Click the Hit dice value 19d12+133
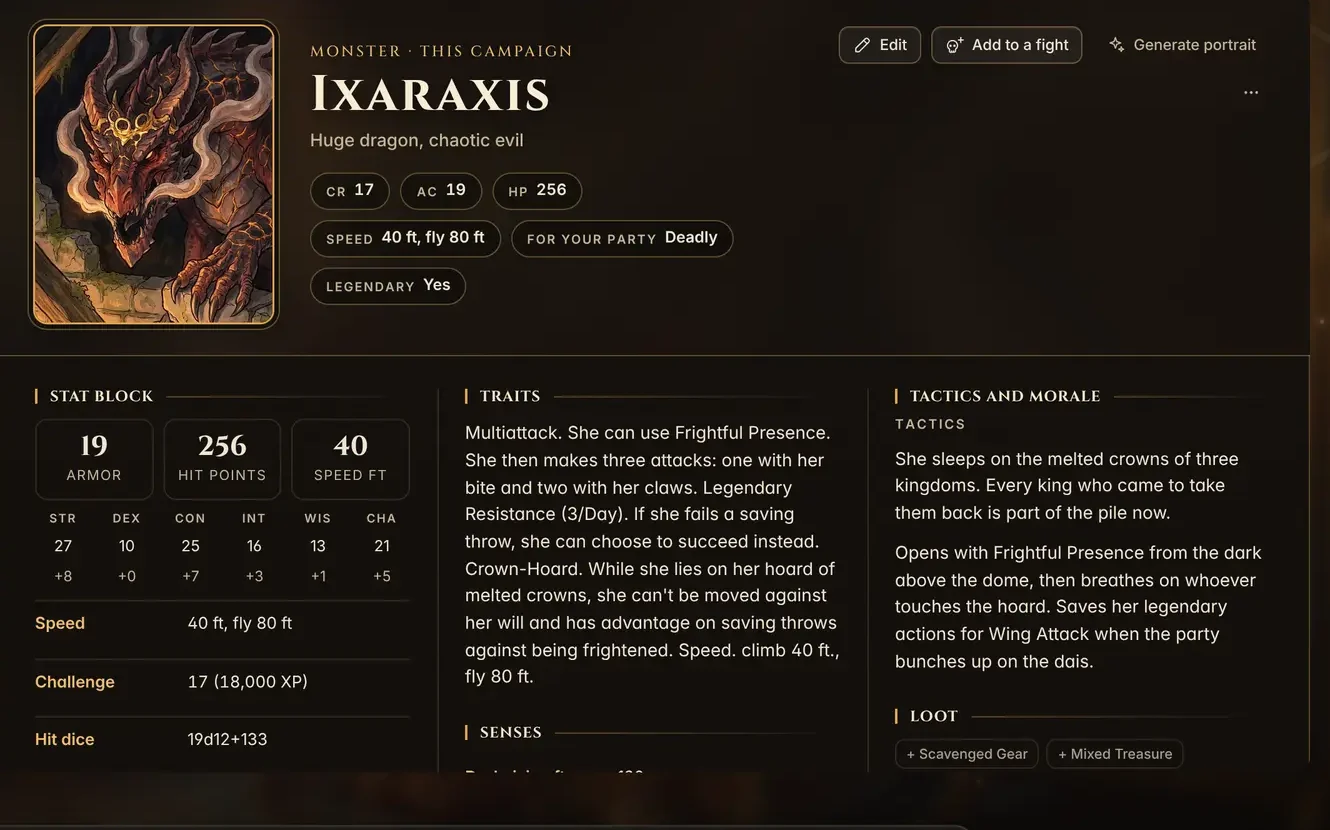Screen dimensions: 1330x830 coord(227,740)
